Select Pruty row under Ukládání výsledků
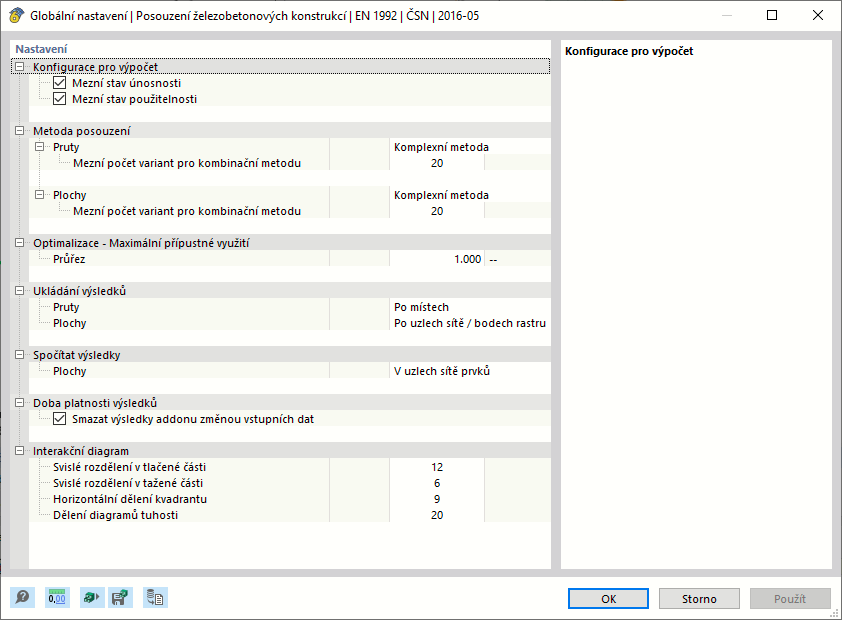This screenshot has width=842, height=620. point(66,307)
